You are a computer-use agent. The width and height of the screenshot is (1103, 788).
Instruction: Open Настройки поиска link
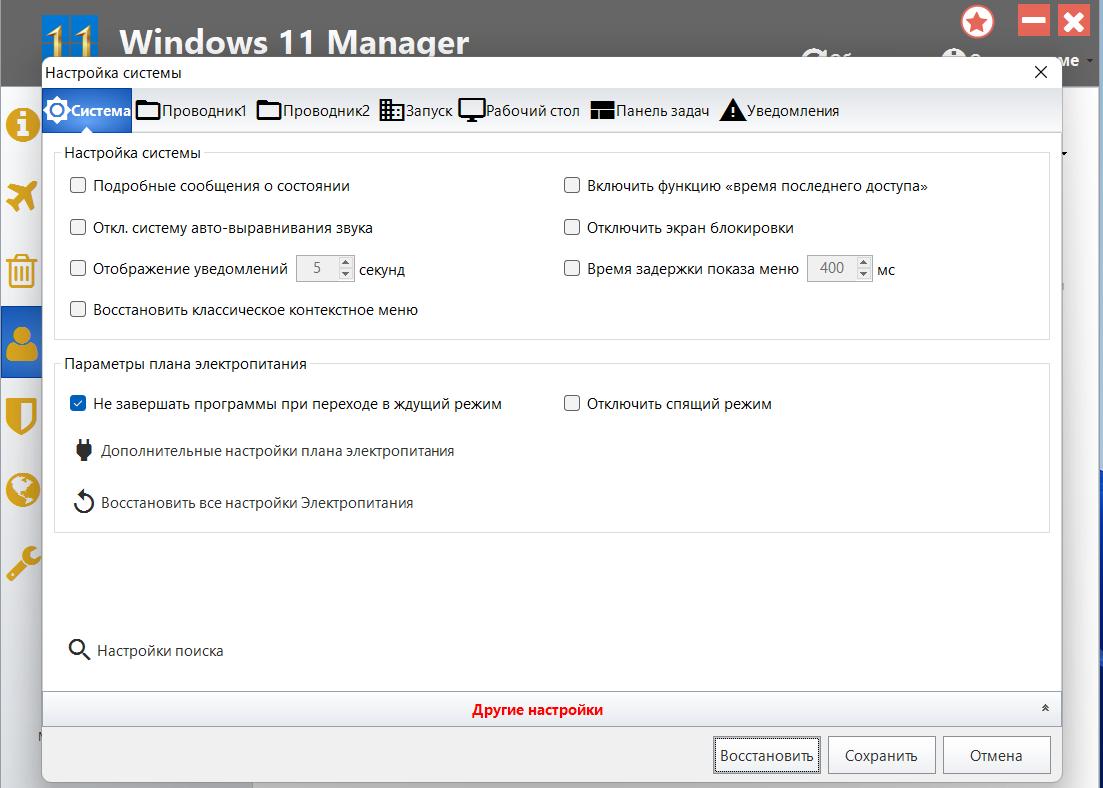click(x=160, y=651)
